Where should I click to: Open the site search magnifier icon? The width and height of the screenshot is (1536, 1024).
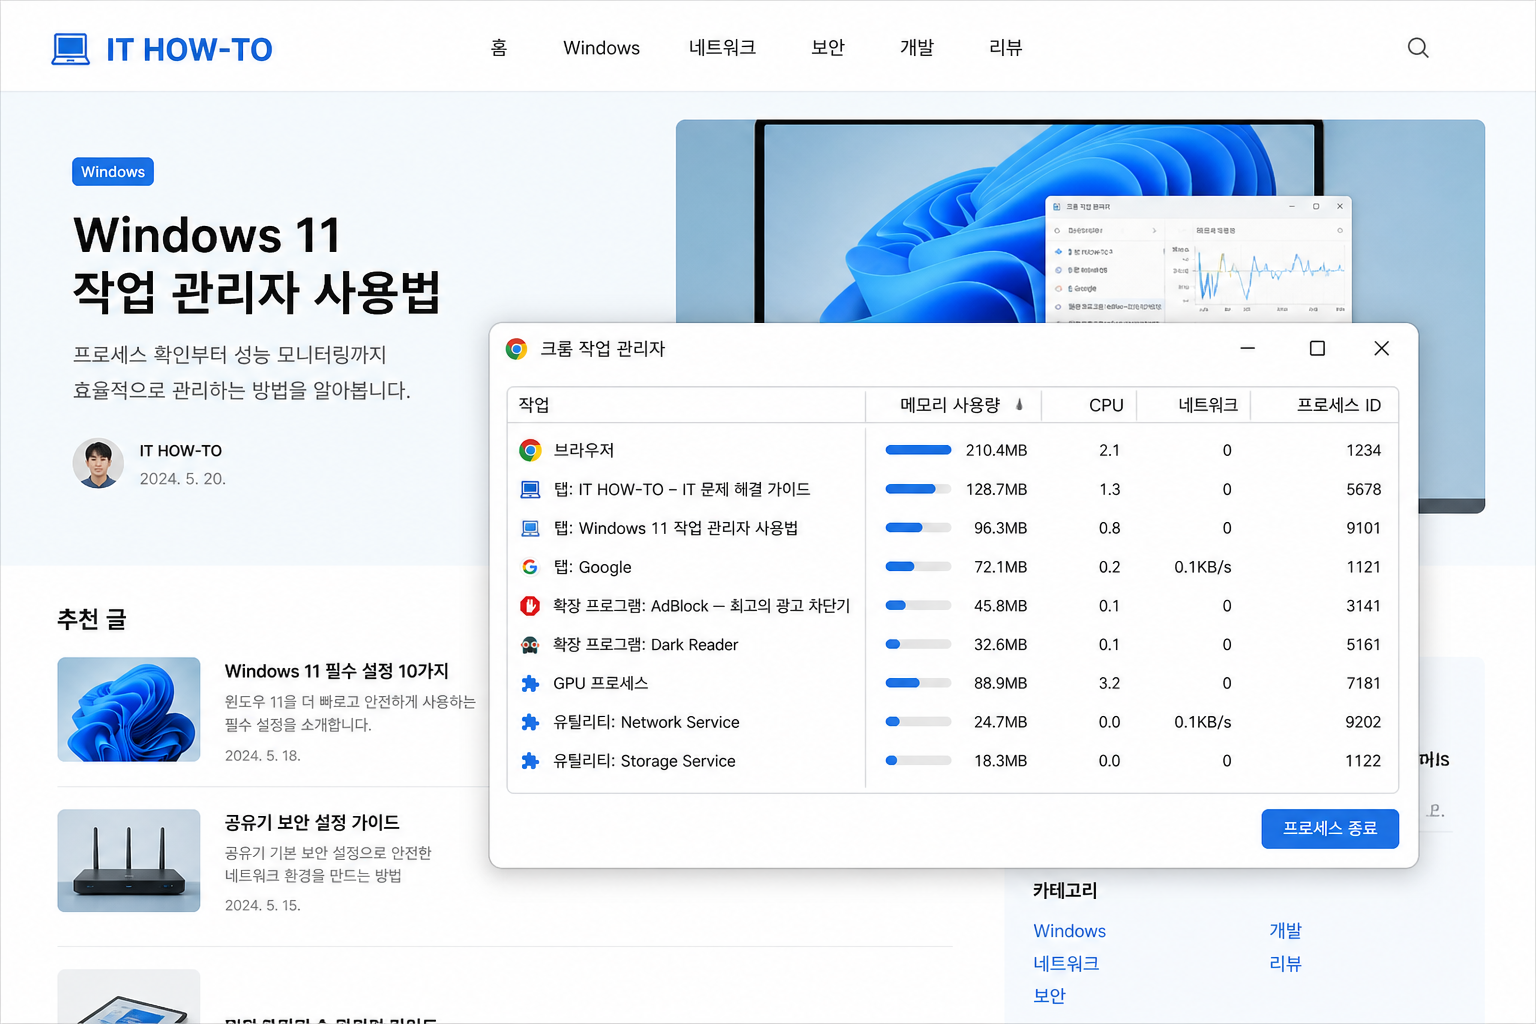pyautogui.click(x=1418, y=48)
